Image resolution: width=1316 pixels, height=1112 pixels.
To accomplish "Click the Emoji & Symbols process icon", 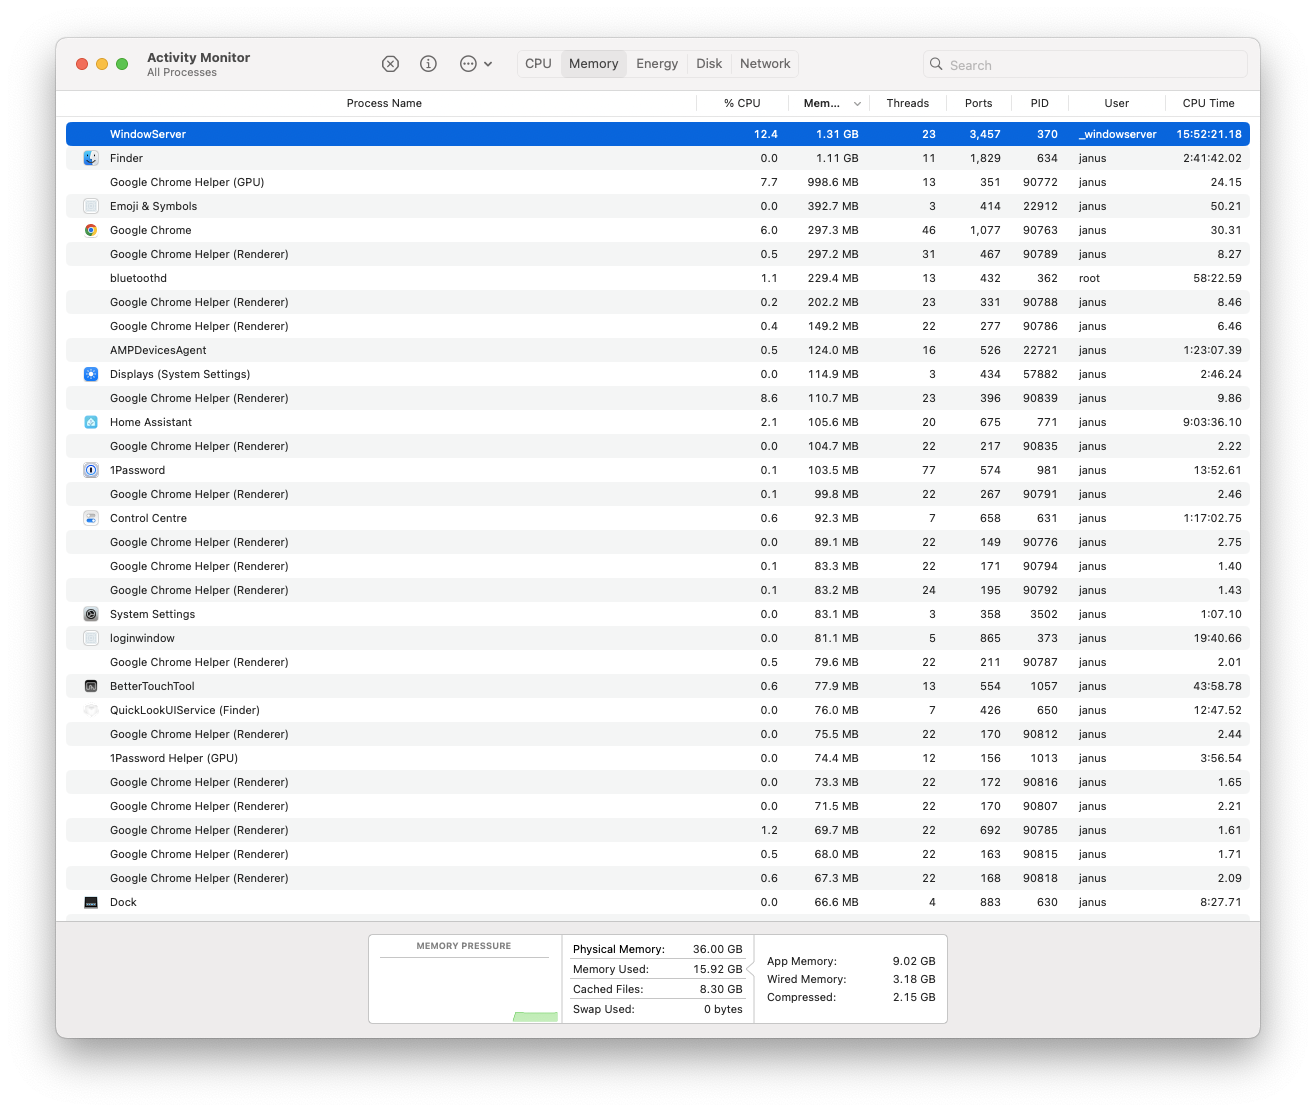I will click(91, 206).
